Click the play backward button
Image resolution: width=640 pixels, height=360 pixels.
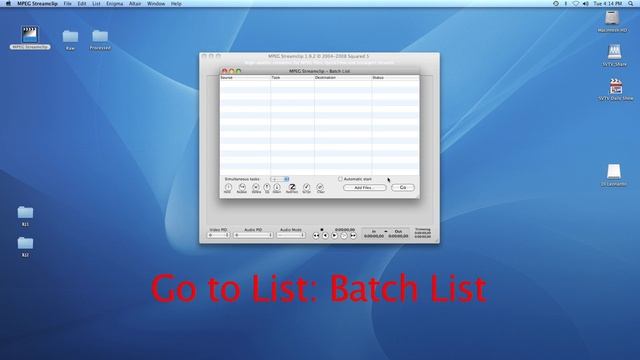click(325, 236)
